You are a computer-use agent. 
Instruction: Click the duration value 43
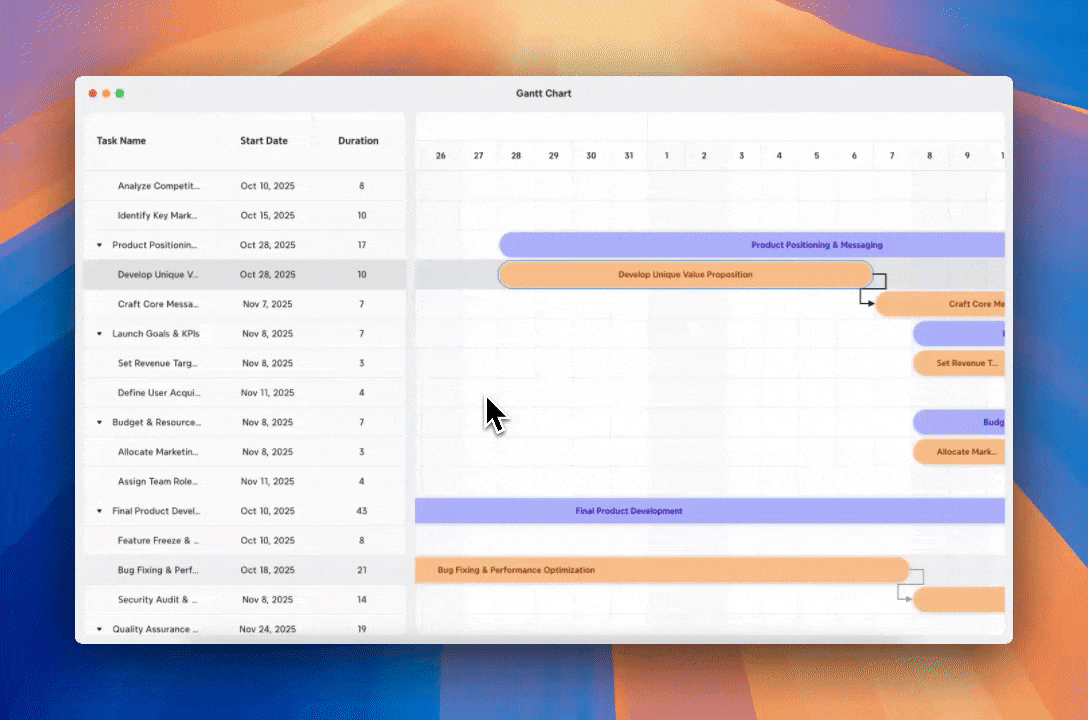tap(362, 511)
